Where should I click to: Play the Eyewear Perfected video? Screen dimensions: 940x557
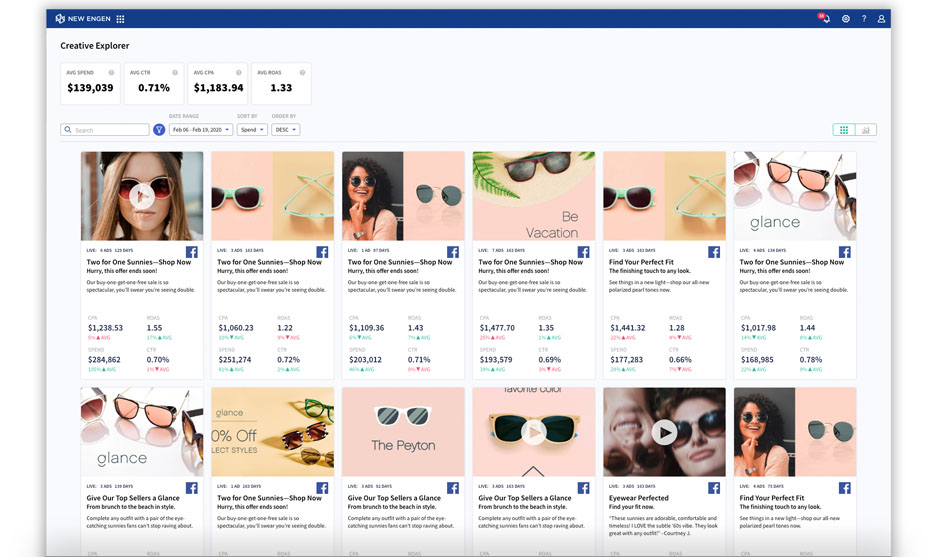click(x=664, y=432)
